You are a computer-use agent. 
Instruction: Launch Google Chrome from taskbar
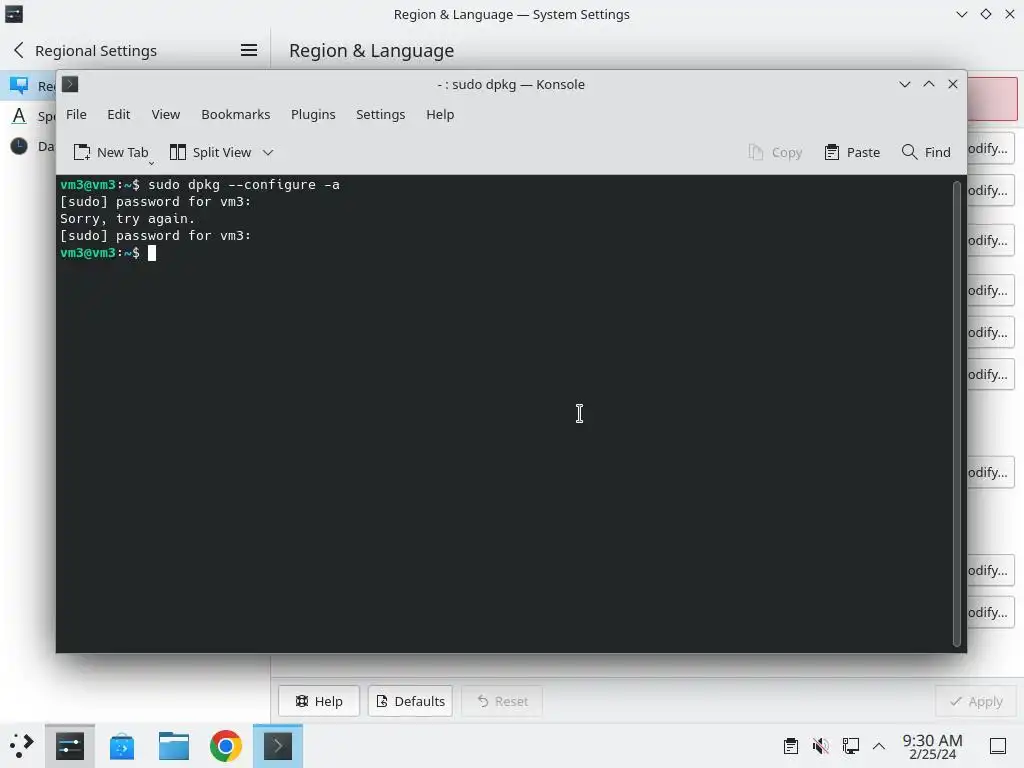click(226, 746)
